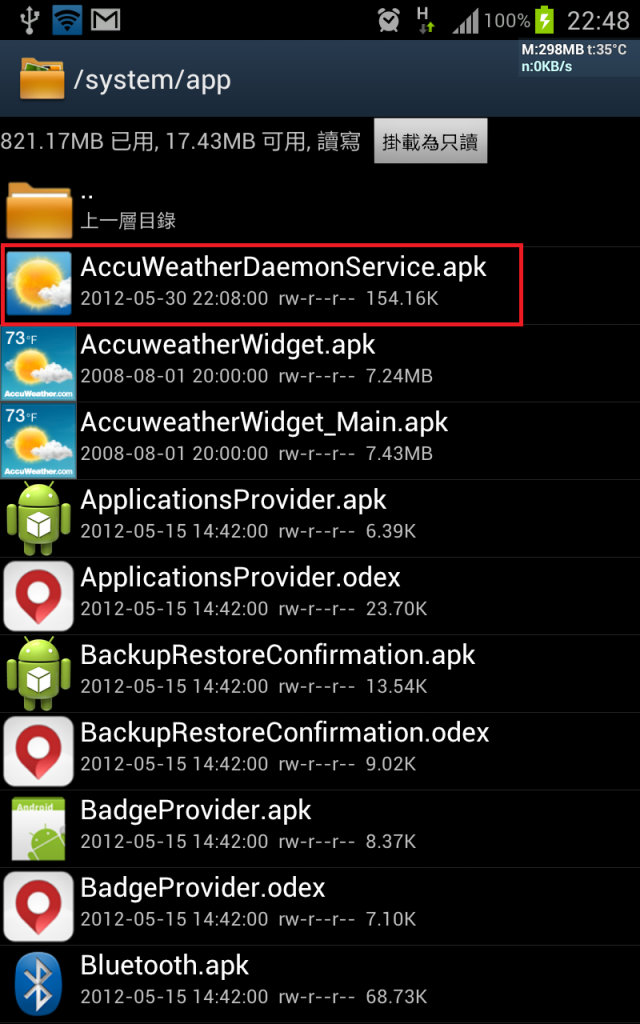
Task: Click the 掛載為只讀 mount button
Action: (x=430, y=141)
